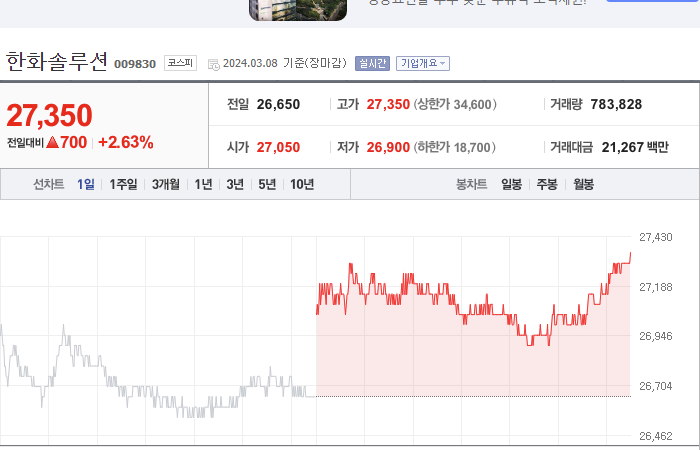Expand the 기업개요 dropdown
This screenshot has height=450, width=700.
(x=423, y=63)
